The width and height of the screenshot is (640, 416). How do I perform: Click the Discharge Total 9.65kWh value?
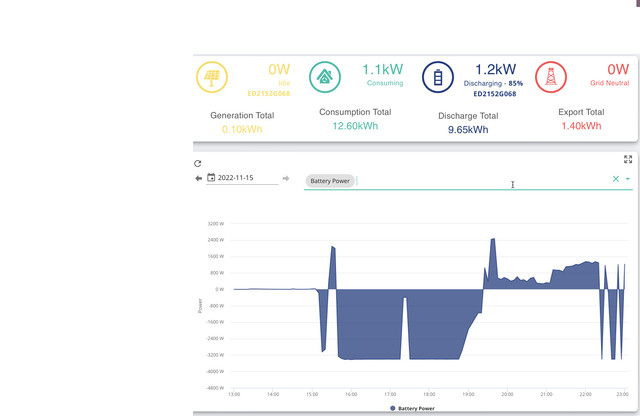(468, 130)
